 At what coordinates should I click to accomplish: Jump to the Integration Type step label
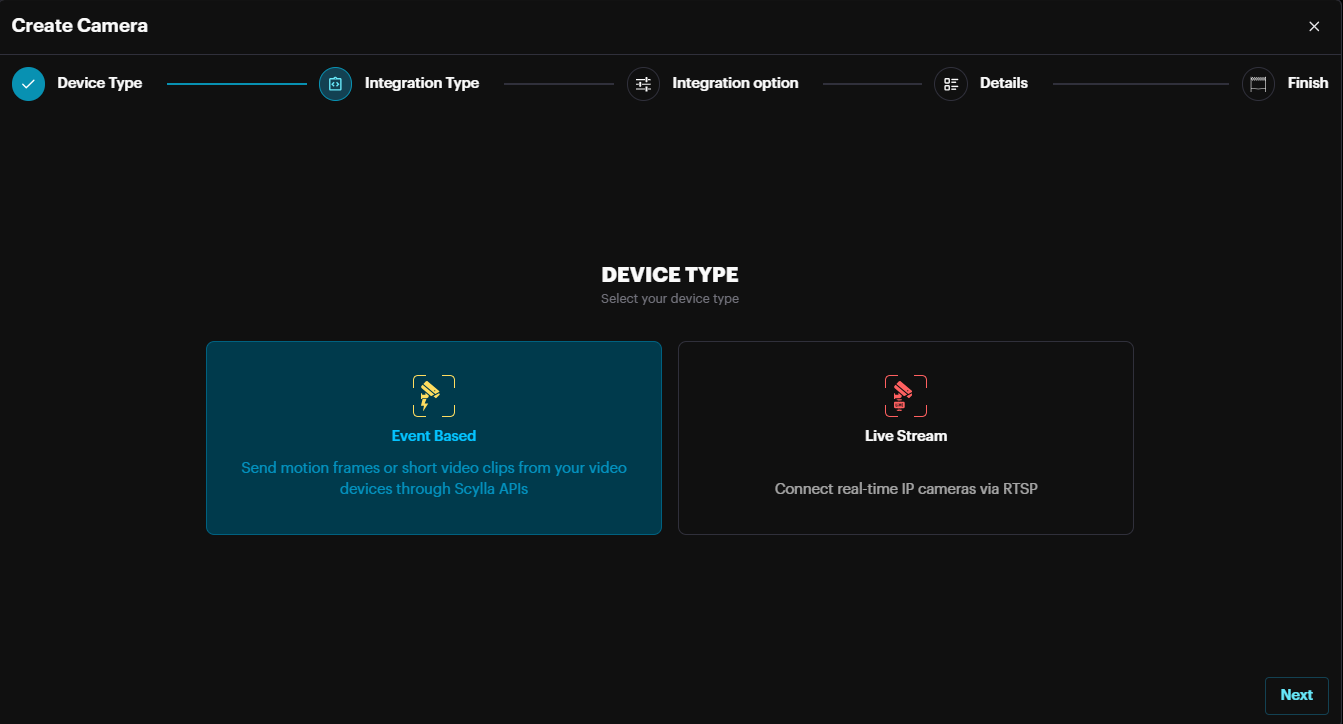(x=421, y=83)
